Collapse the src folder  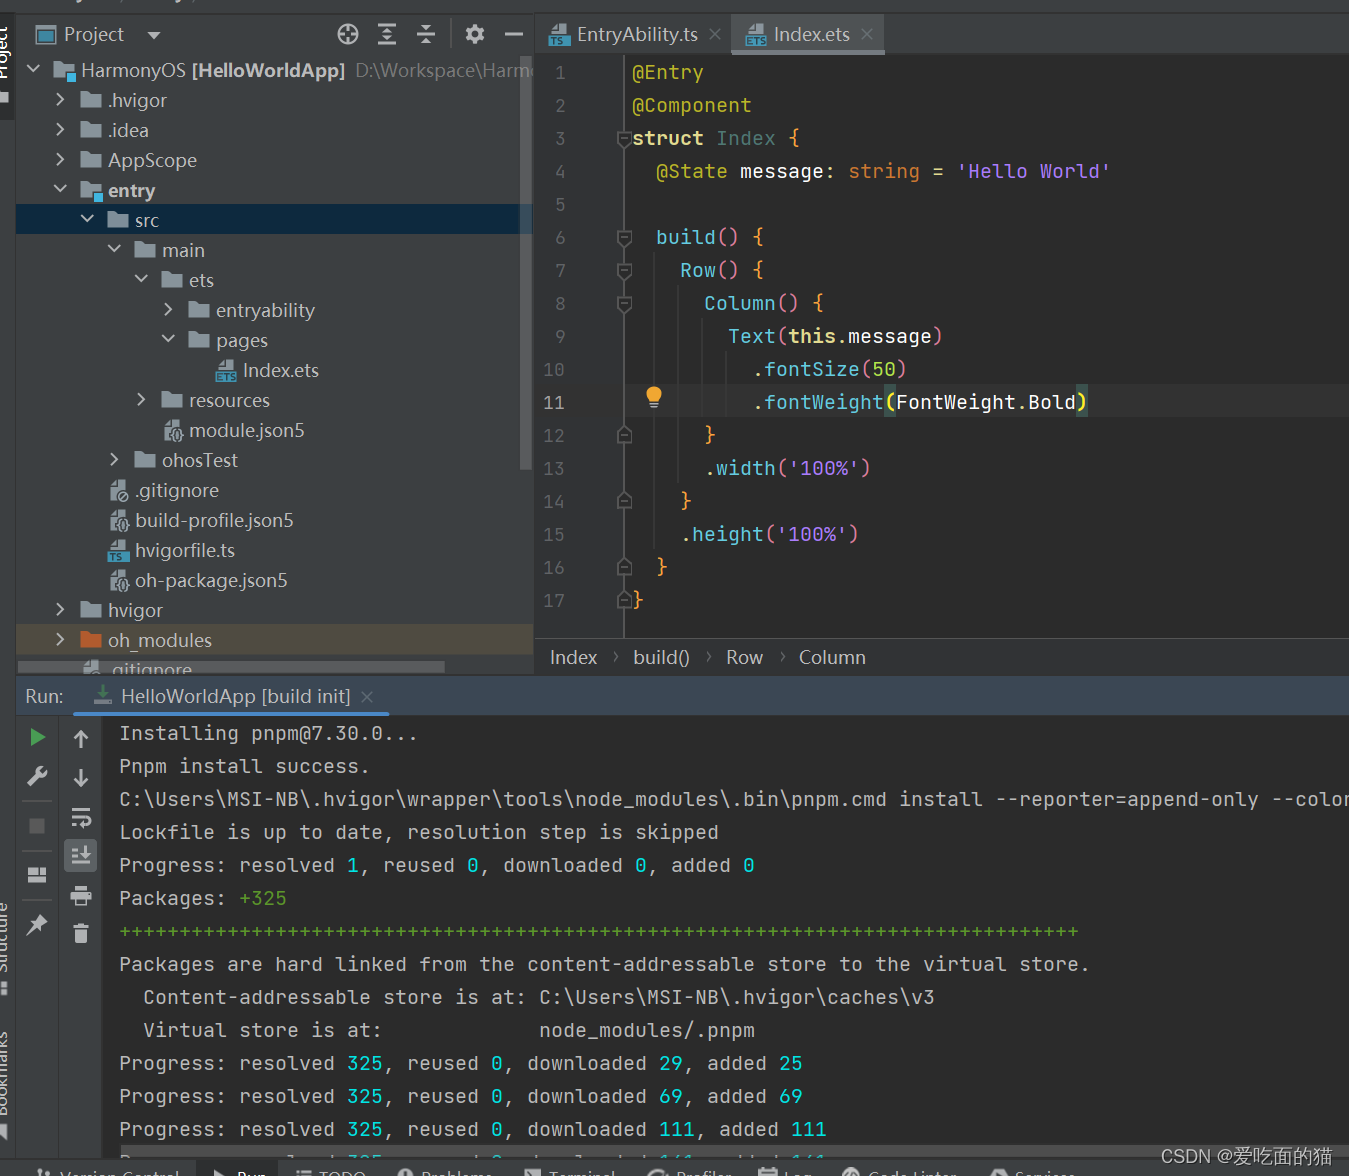87,219
